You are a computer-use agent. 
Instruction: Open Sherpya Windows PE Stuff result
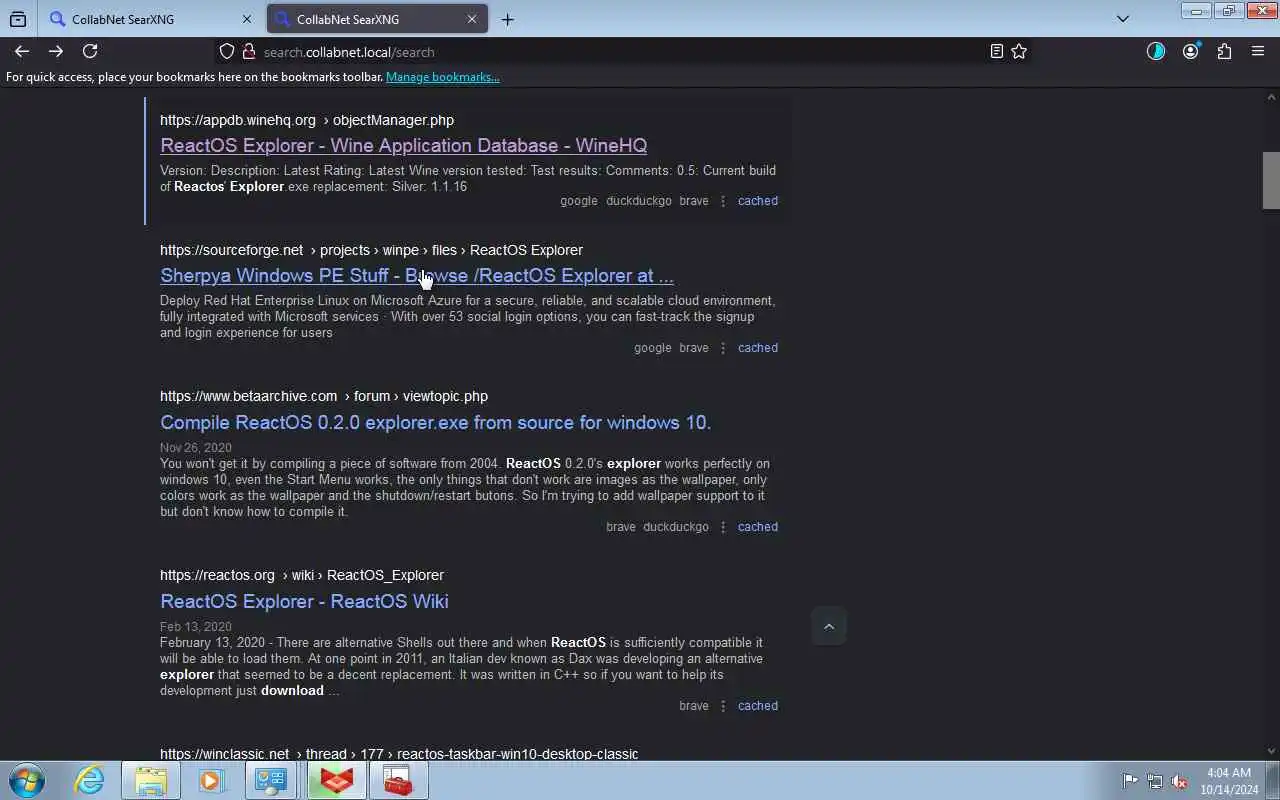coord(416,275)
